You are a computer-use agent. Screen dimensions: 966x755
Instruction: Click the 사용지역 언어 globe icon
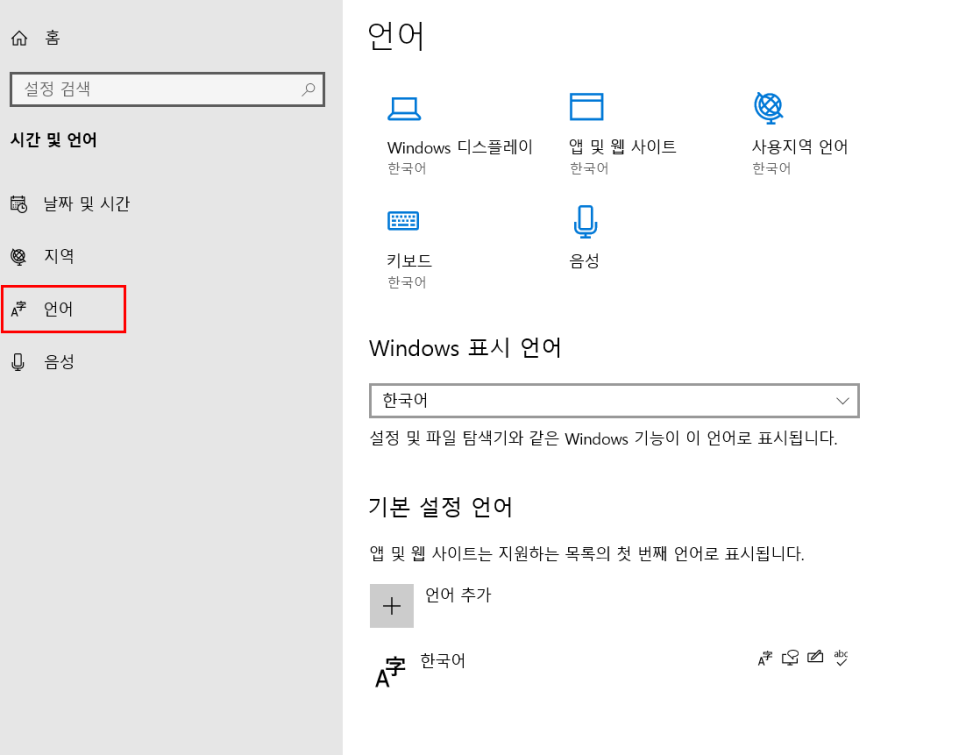tap(769, 107)
